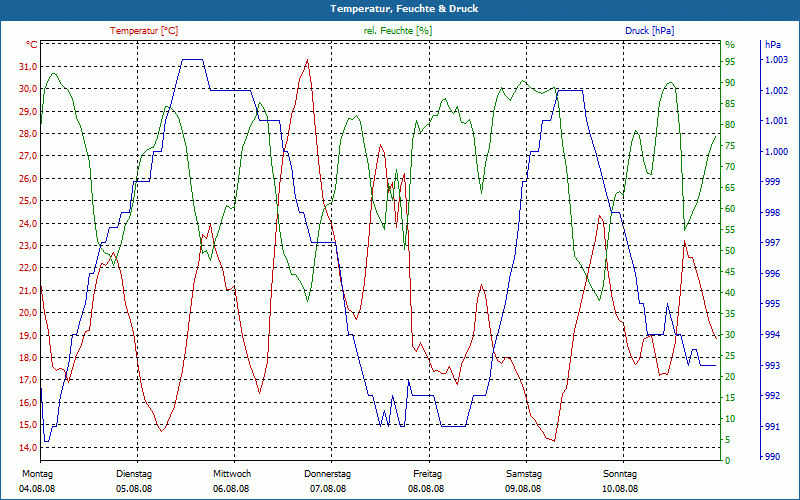Click the 'Sonntag' day label
The image size is (800, 500).
620,474
